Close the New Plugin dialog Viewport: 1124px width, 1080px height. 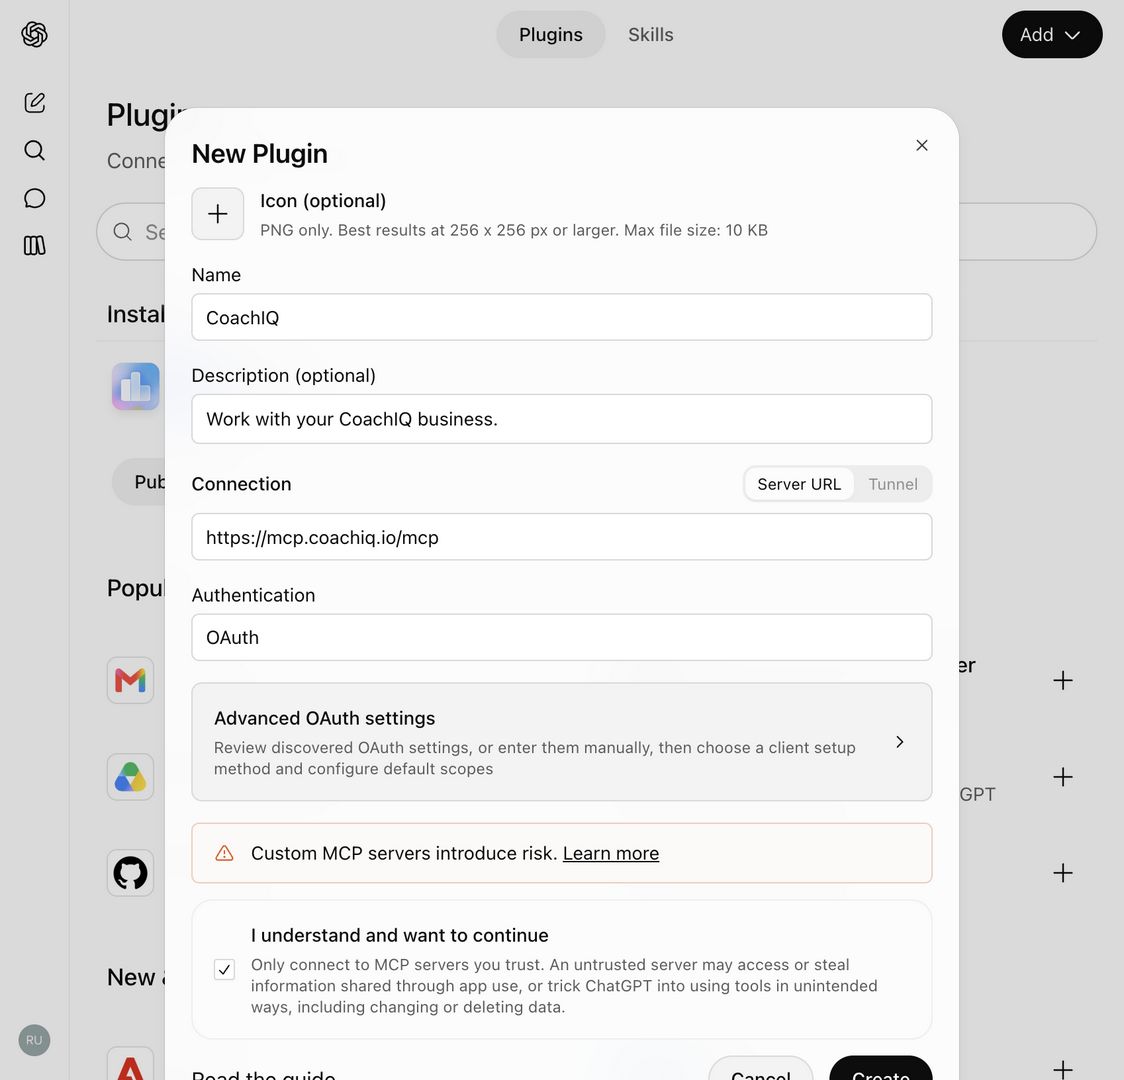(x=922, y=145)
